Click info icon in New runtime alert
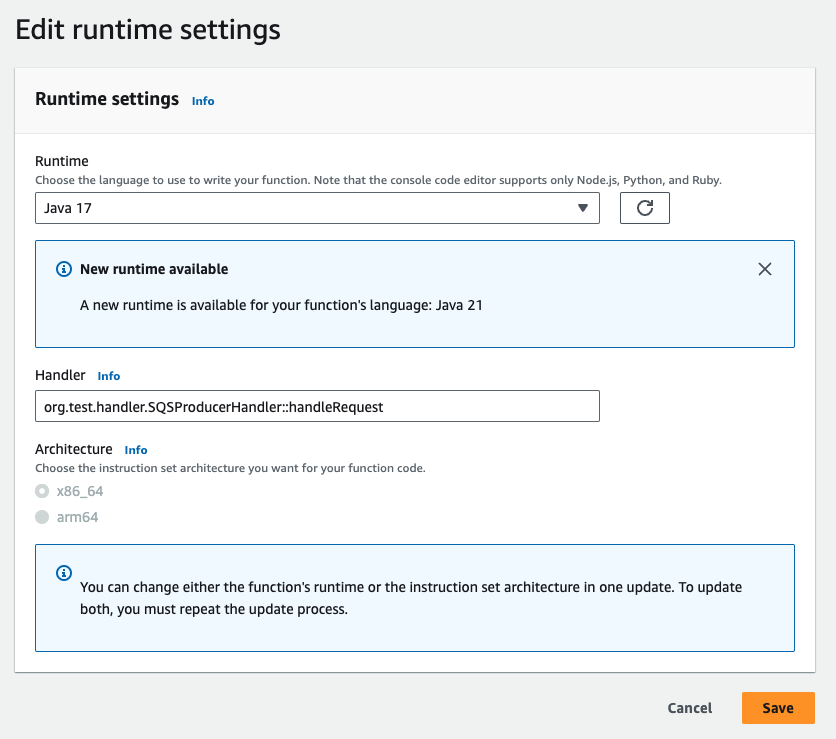Image resolution: width=836 pixels, height=739 pixels. [x=64, y=269]
